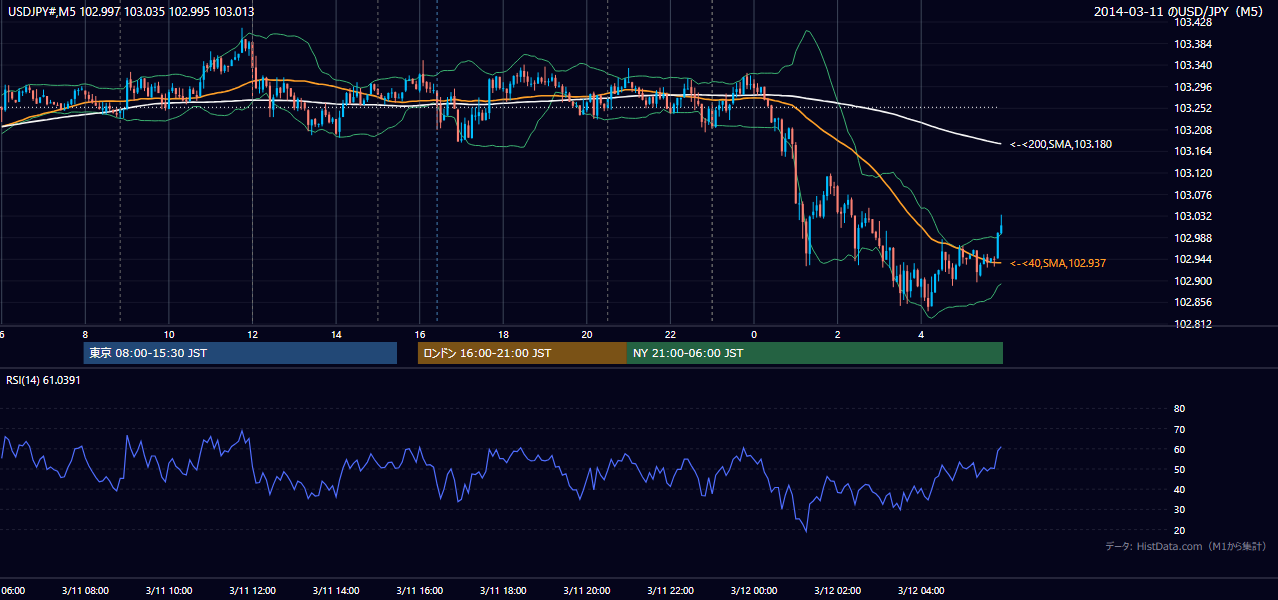Click hour label 8 under price chart
This screenshot has height=600, width=1278.
pos(86,335)
